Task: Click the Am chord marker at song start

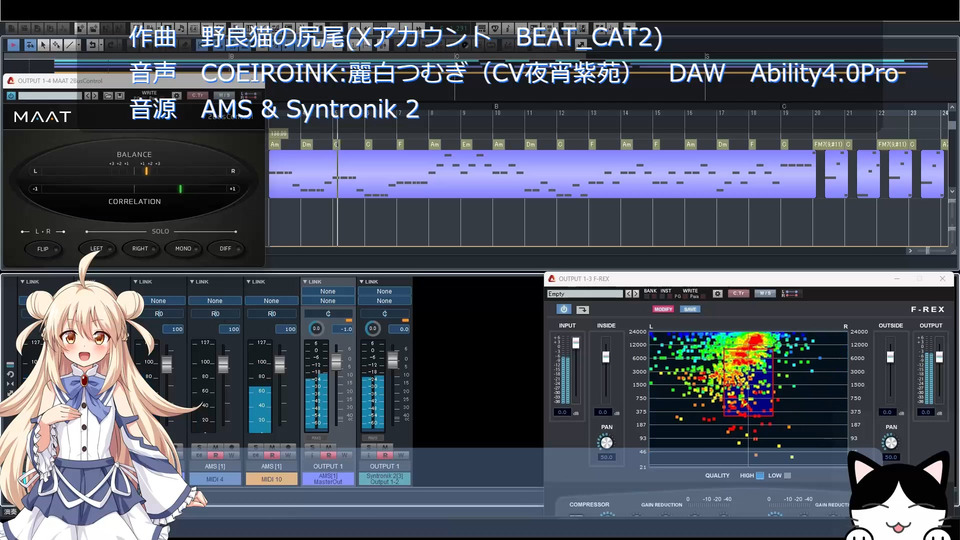Action: coord(275,144)
